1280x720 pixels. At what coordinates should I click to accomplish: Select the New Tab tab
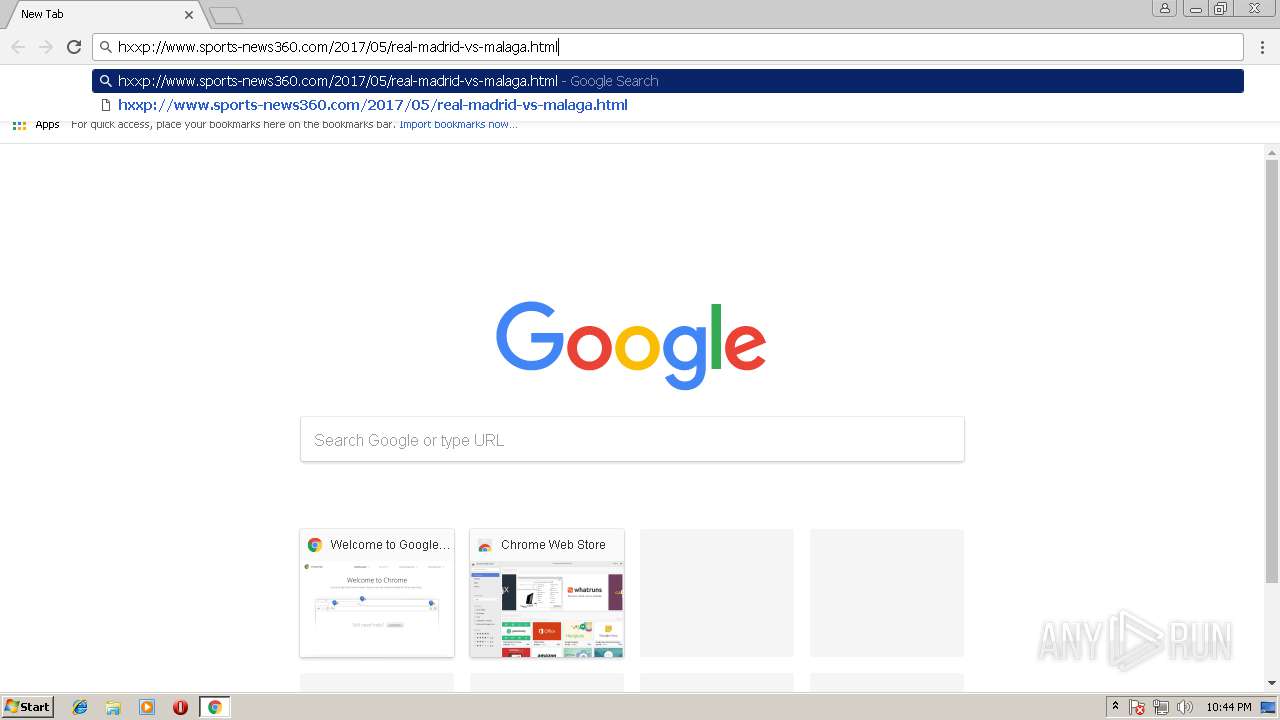104,15
